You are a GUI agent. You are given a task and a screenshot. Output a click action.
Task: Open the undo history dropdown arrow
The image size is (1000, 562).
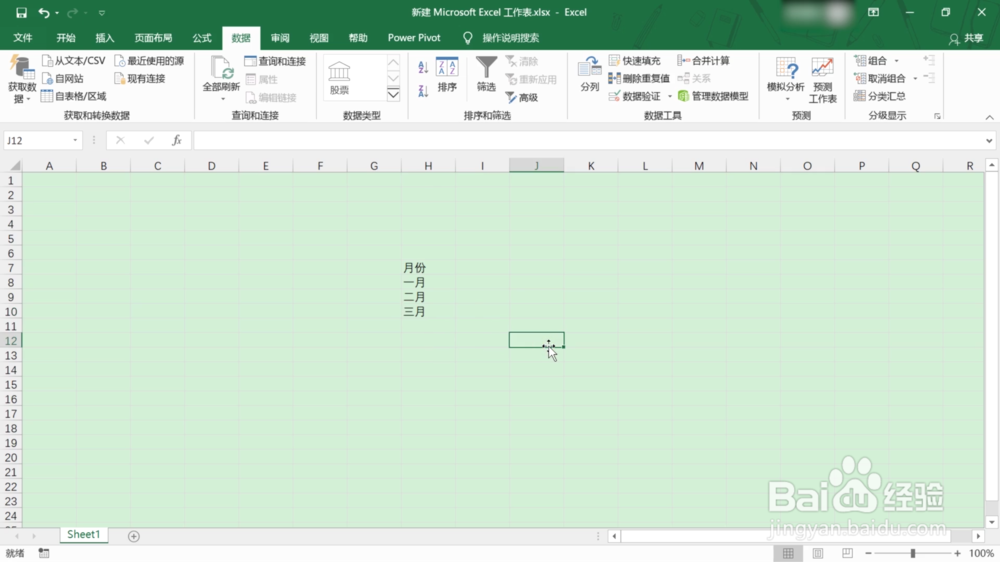pos(57,13)
